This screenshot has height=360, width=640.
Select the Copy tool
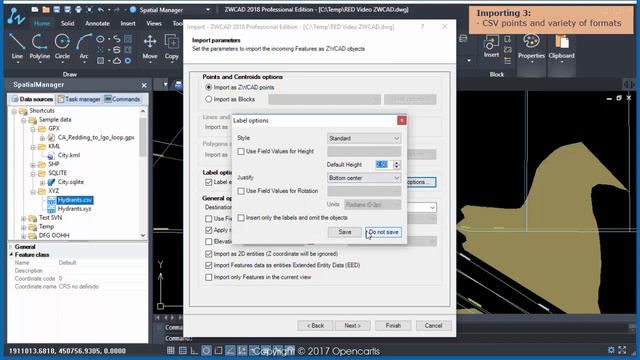click(x=171, y=47)
